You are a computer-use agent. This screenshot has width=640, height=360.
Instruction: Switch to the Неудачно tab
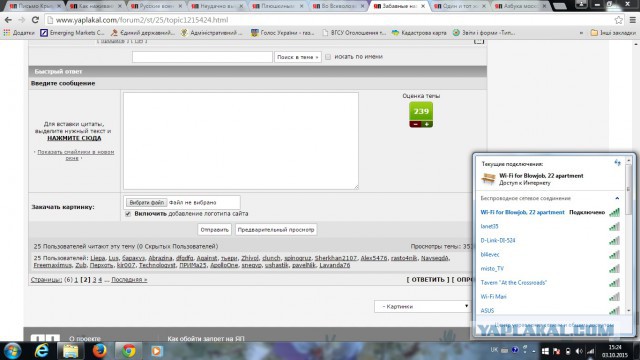click(217, 6)
